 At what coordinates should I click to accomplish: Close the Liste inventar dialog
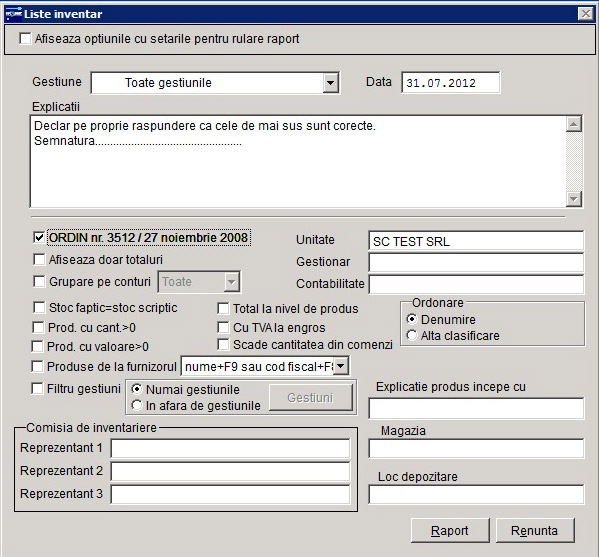tap(585, 14)
